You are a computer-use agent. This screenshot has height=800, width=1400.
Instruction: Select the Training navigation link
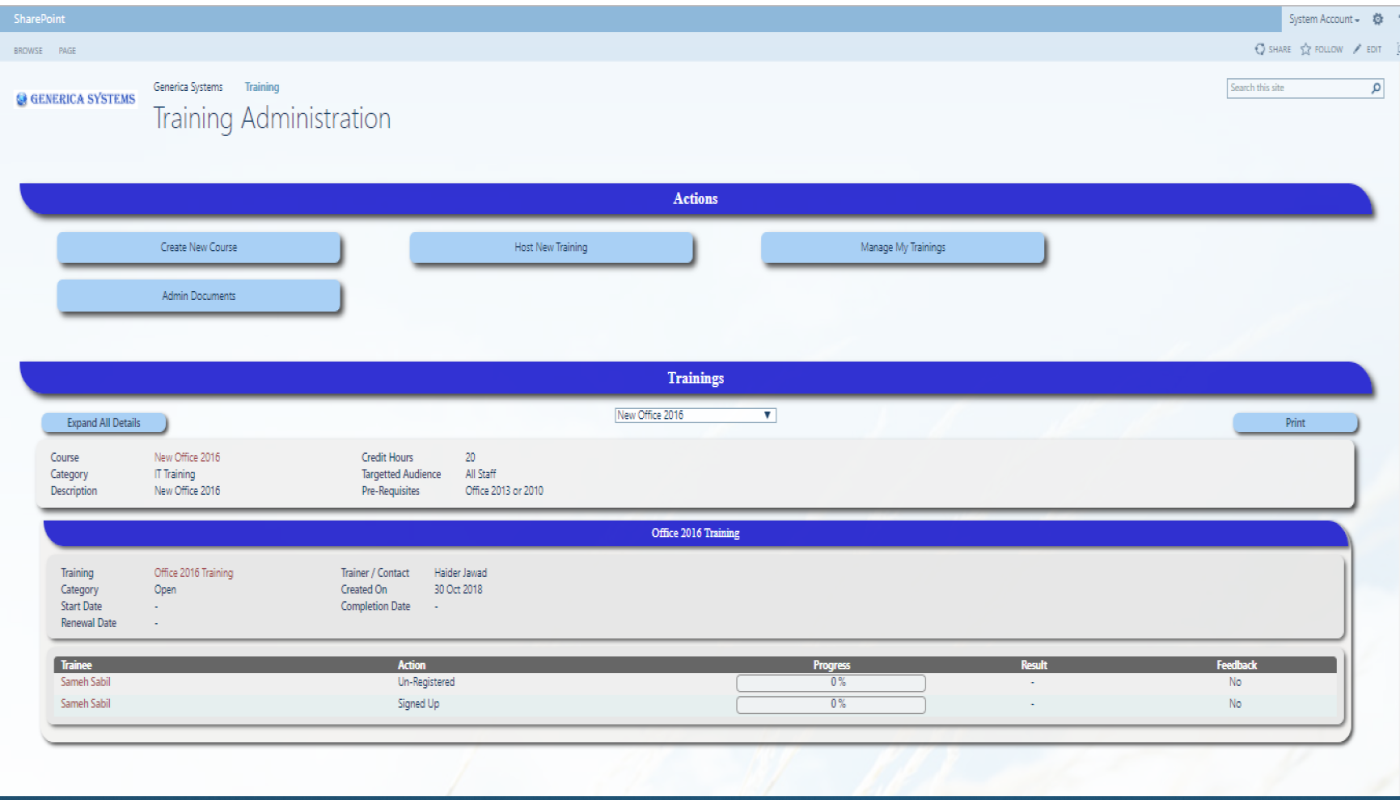pos(262,87)
